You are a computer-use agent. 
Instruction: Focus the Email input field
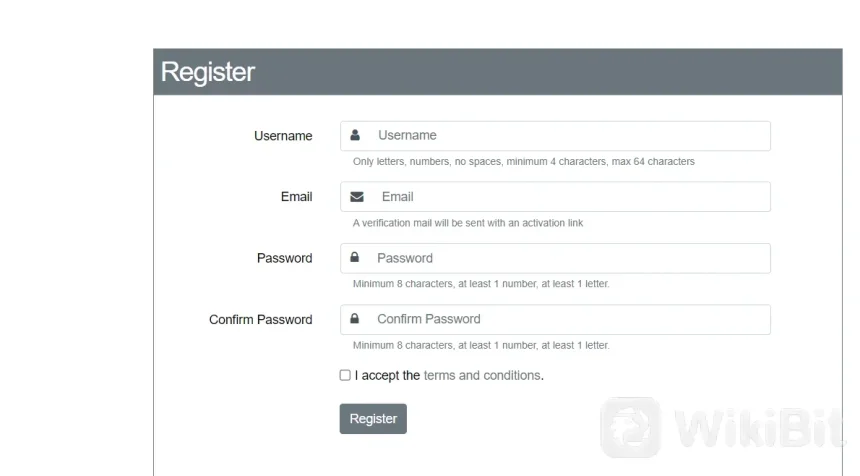(x=570, y=197)
